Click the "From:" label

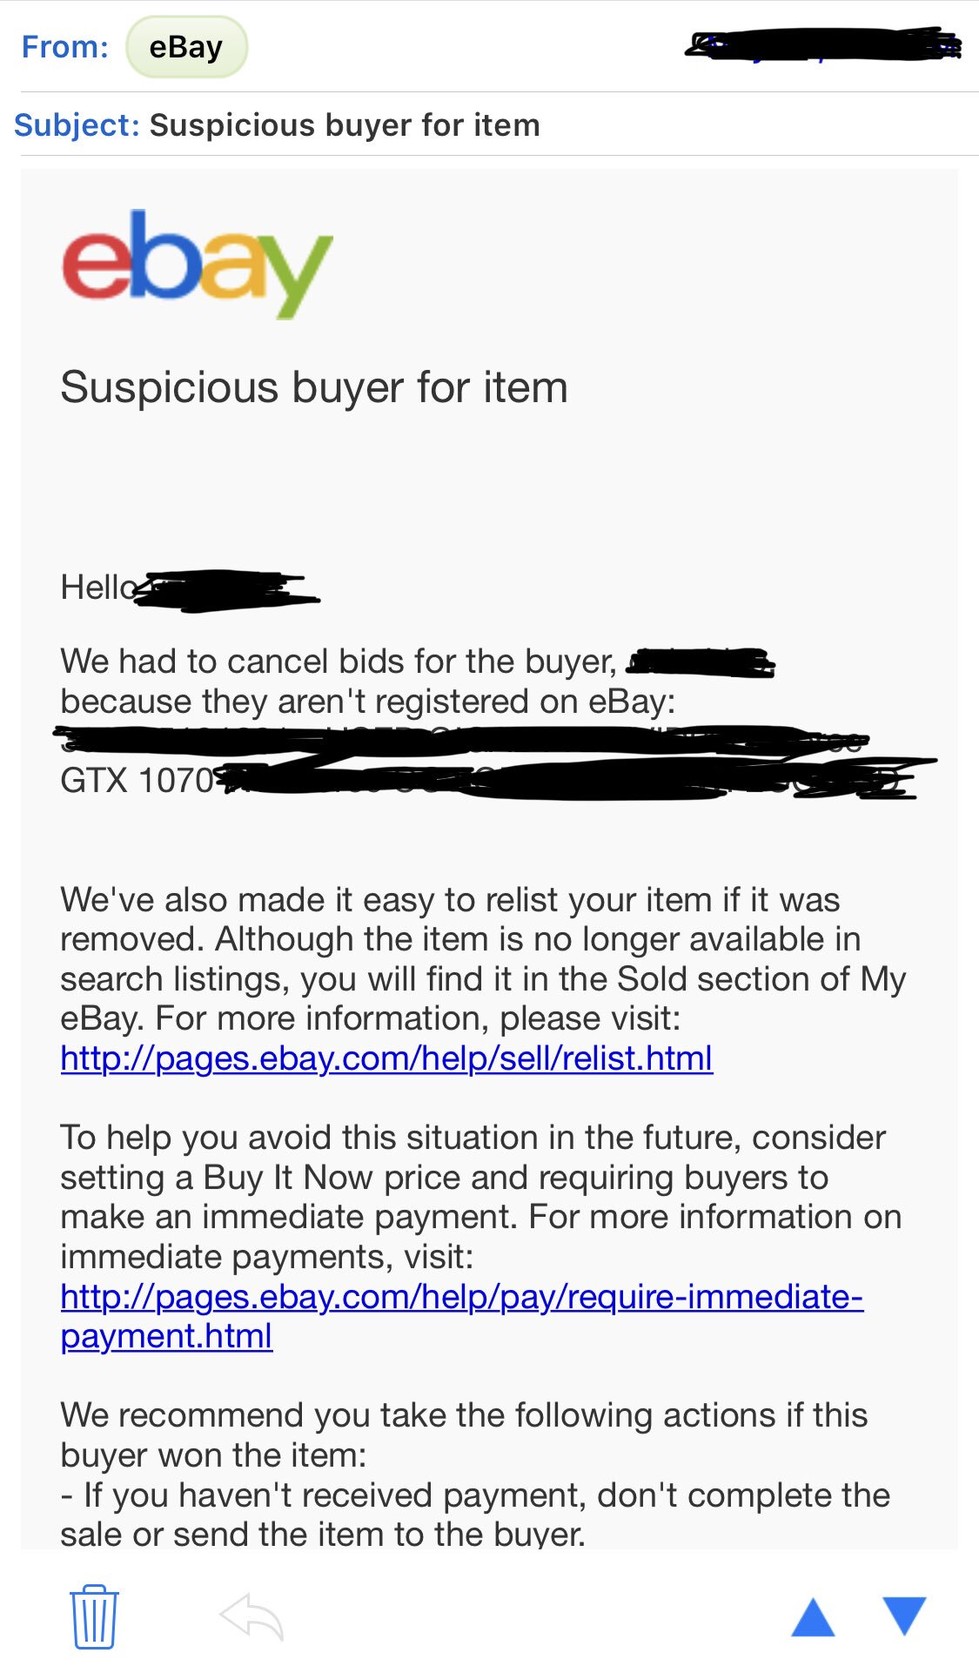point(65,47)
